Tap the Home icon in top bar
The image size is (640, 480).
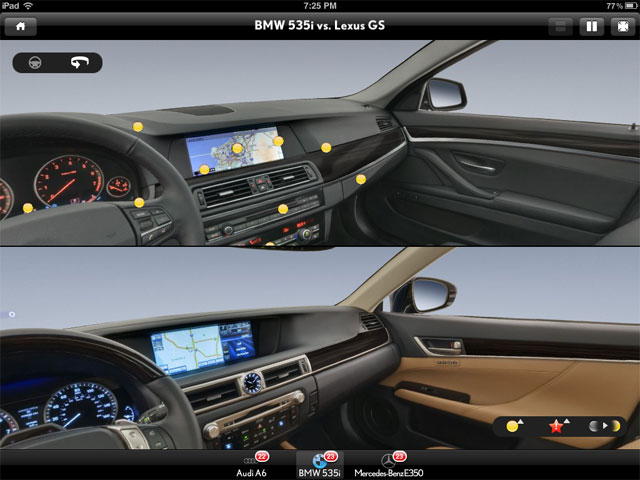point(19,26)
